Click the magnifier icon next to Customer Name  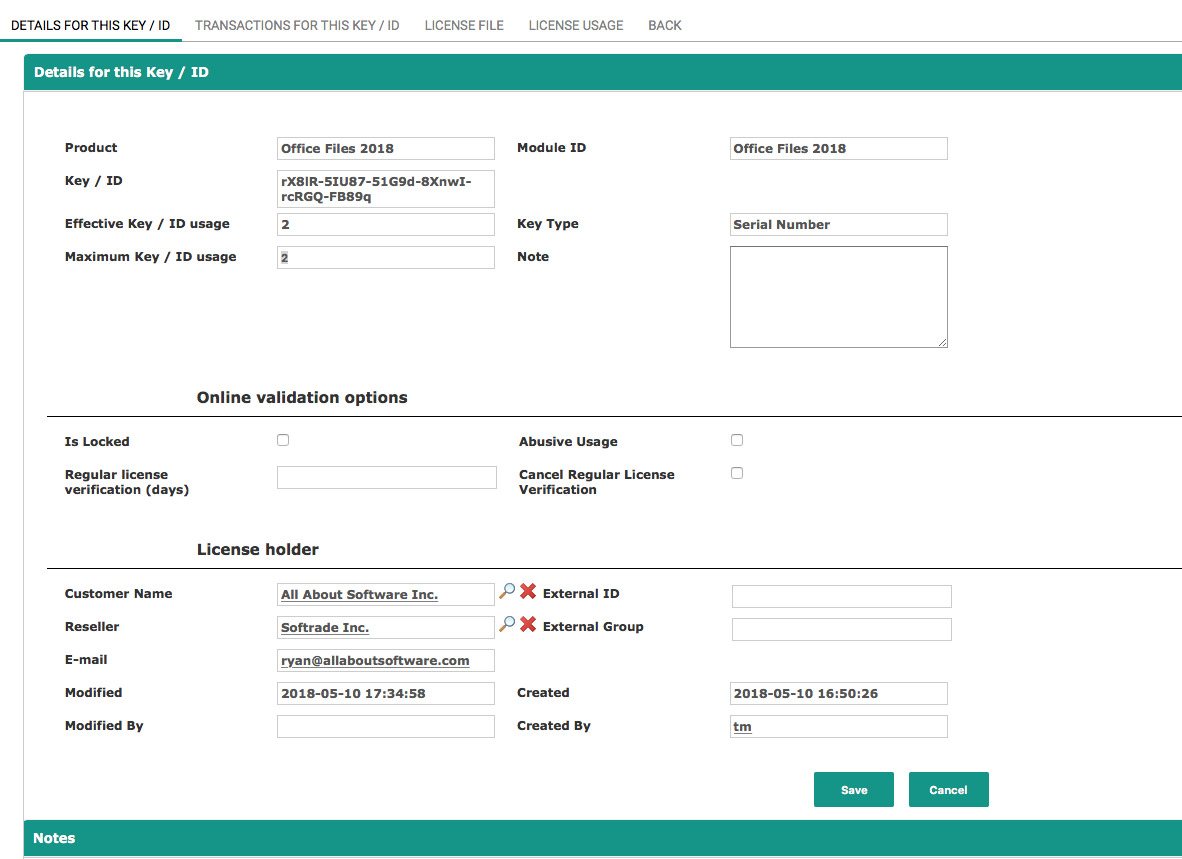507,592
